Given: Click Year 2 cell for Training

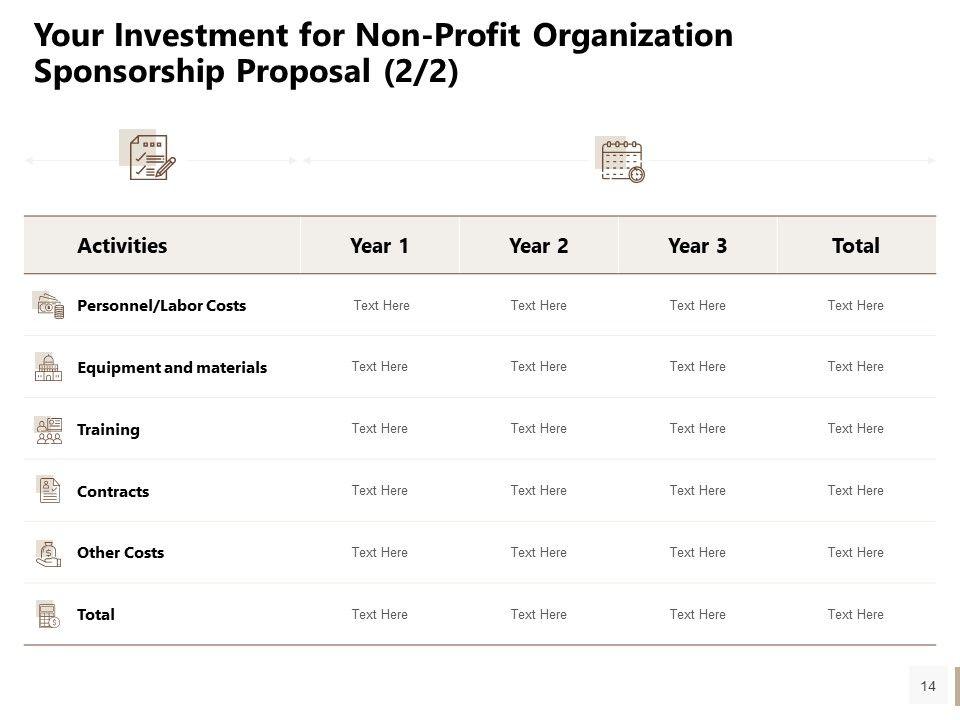Looking at the screenshot, I should [538, 429].
